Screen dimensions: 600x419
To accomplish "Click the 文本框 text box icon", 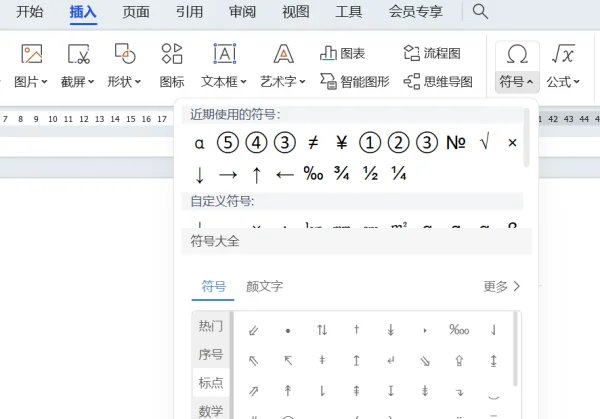I will click(x=224, y=54).
